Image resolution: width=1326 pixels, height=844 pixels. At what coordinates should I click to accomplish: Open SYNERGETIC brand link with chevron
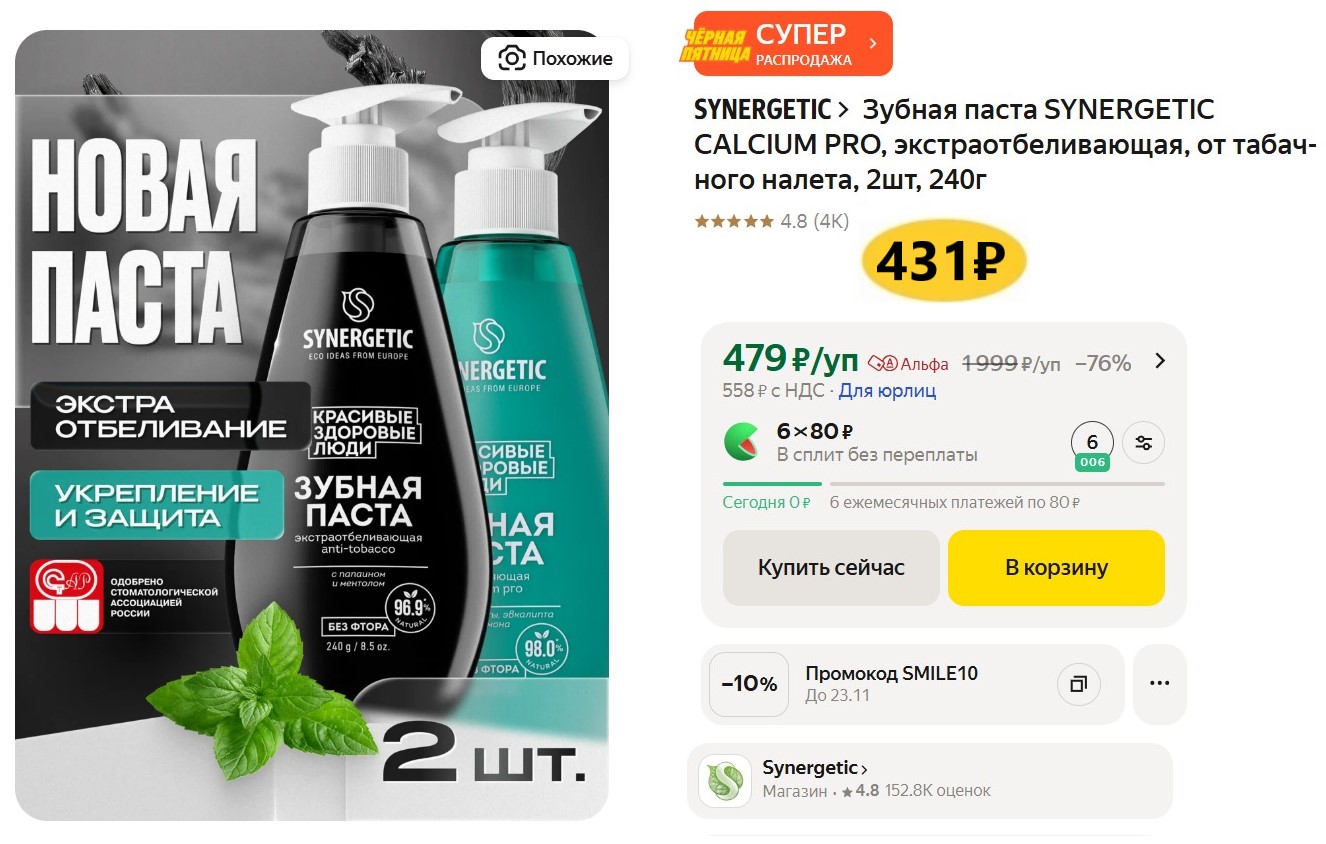click(771, 109)
